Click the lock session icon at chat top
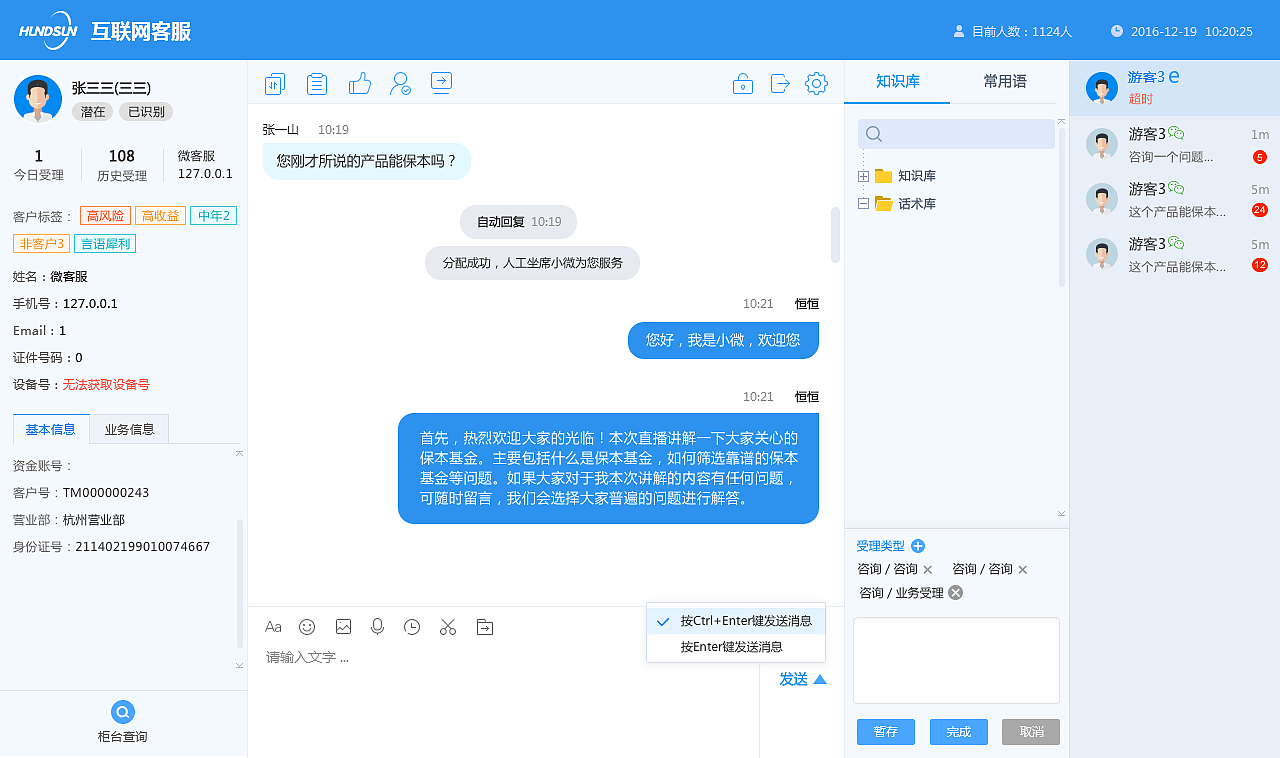This screenshot has width=1280, height=758. tap(742, 83)
